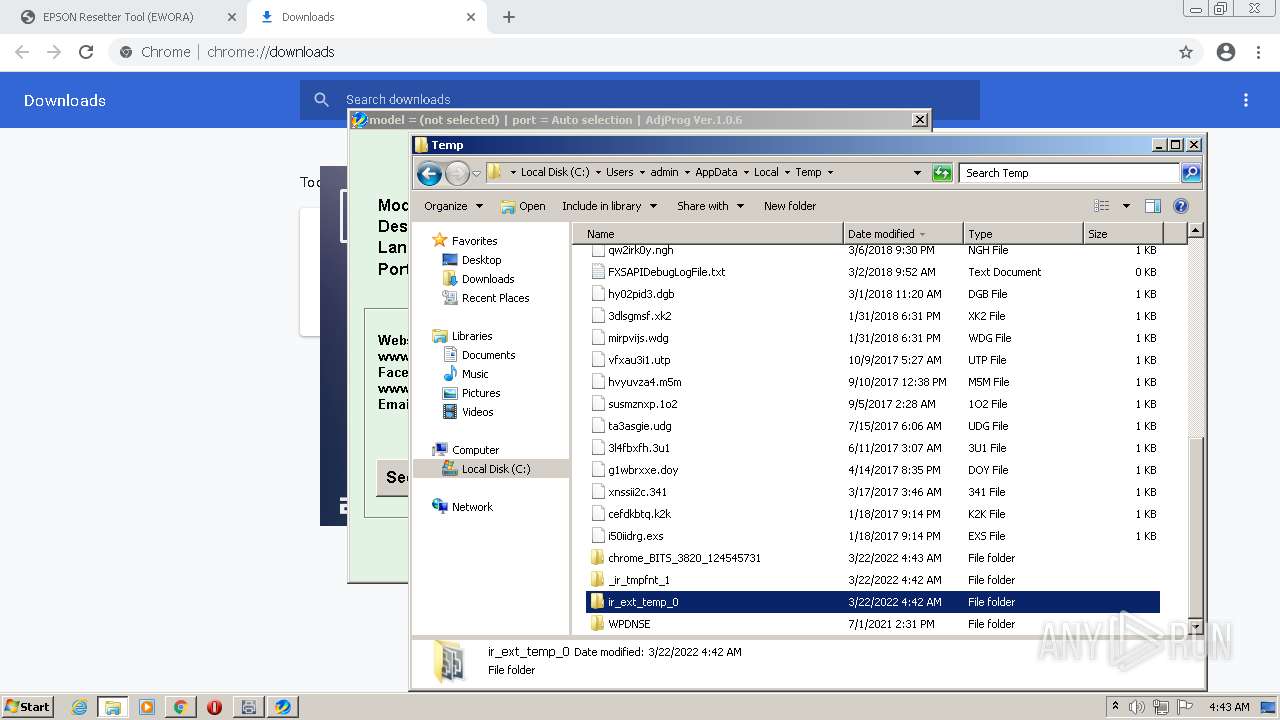Open the Chrome profile avatar icon
Screen dimensions: 1280x720
pos(1226,52)
